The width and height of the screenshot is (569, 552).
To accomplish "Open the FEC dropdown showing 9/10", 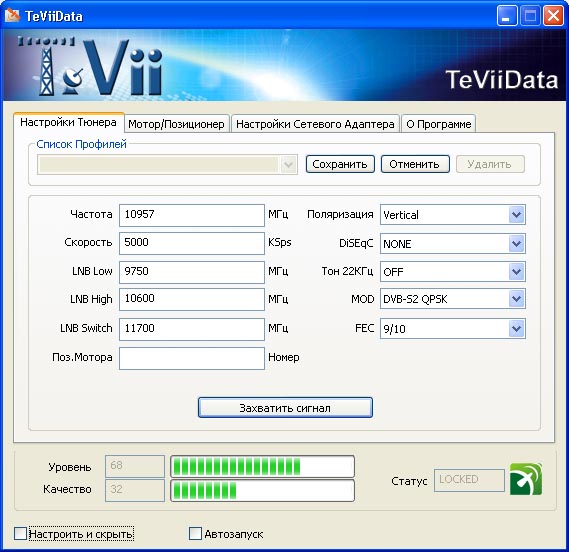I will tap(453, 329).
